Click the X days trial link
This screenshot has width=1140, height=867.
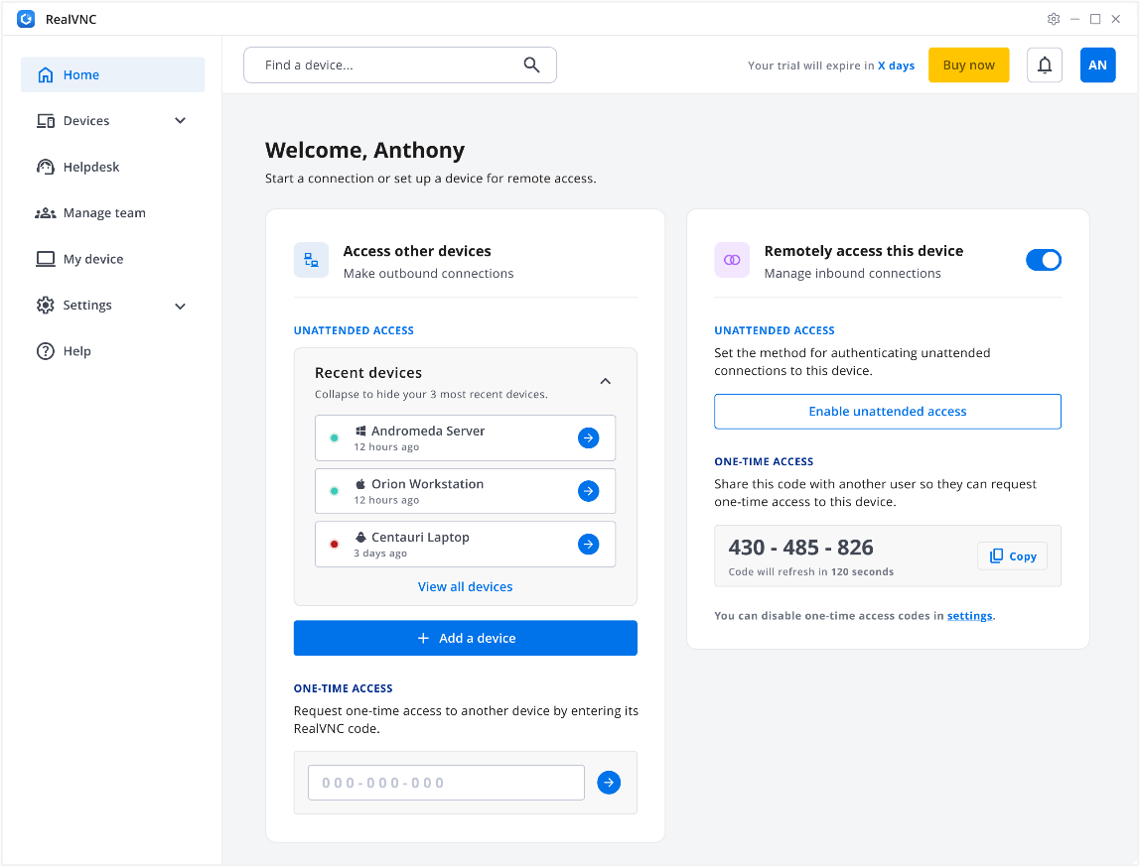[x=896, y=65]
